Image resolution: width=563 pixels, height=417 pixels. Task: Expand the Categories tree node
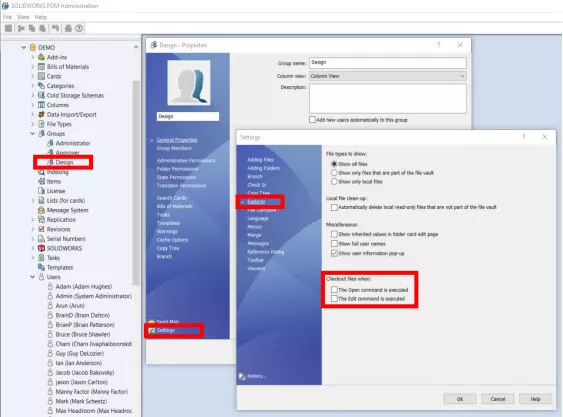coord(32,85)
